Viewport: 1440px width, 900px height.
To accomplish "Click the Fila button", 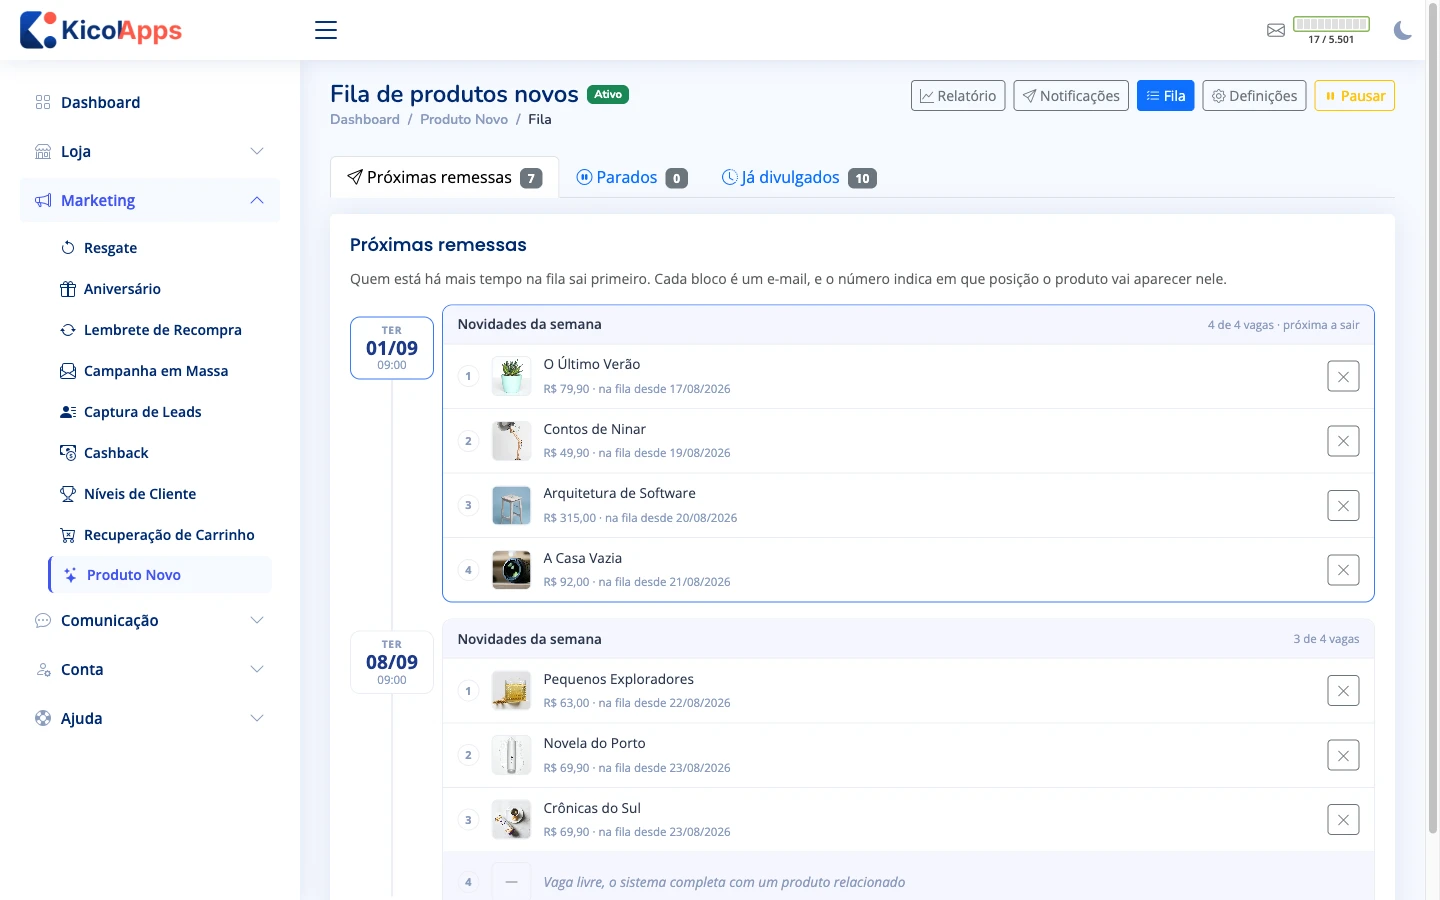I will pyautogui.click(x=1166, y=96).
